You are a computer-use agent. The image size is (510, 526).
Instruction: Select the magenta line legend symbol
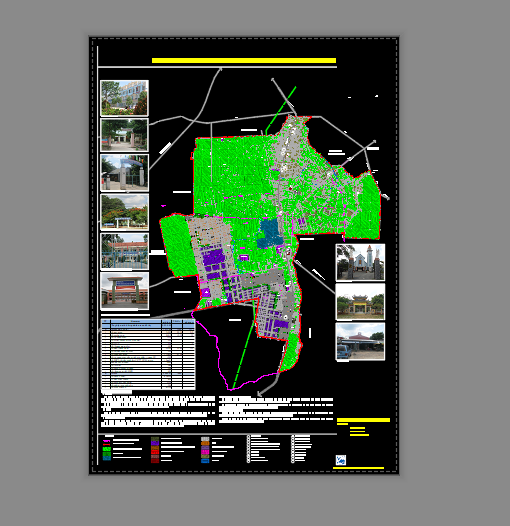[x=106, y=441]
